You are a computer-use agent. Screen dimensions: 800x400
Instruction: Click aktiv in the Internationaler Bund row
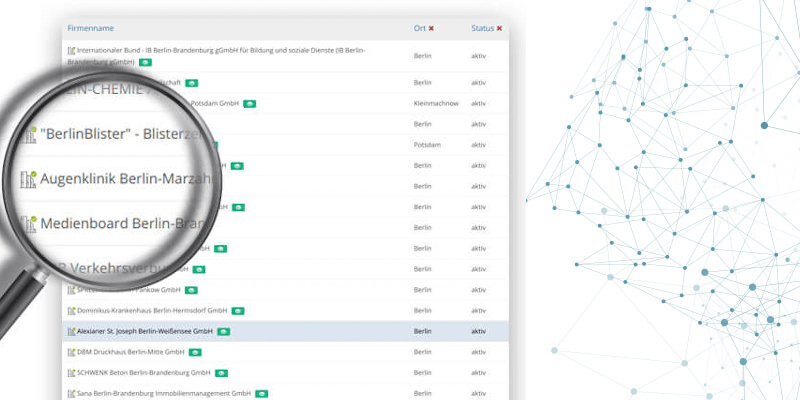(479, 56)
